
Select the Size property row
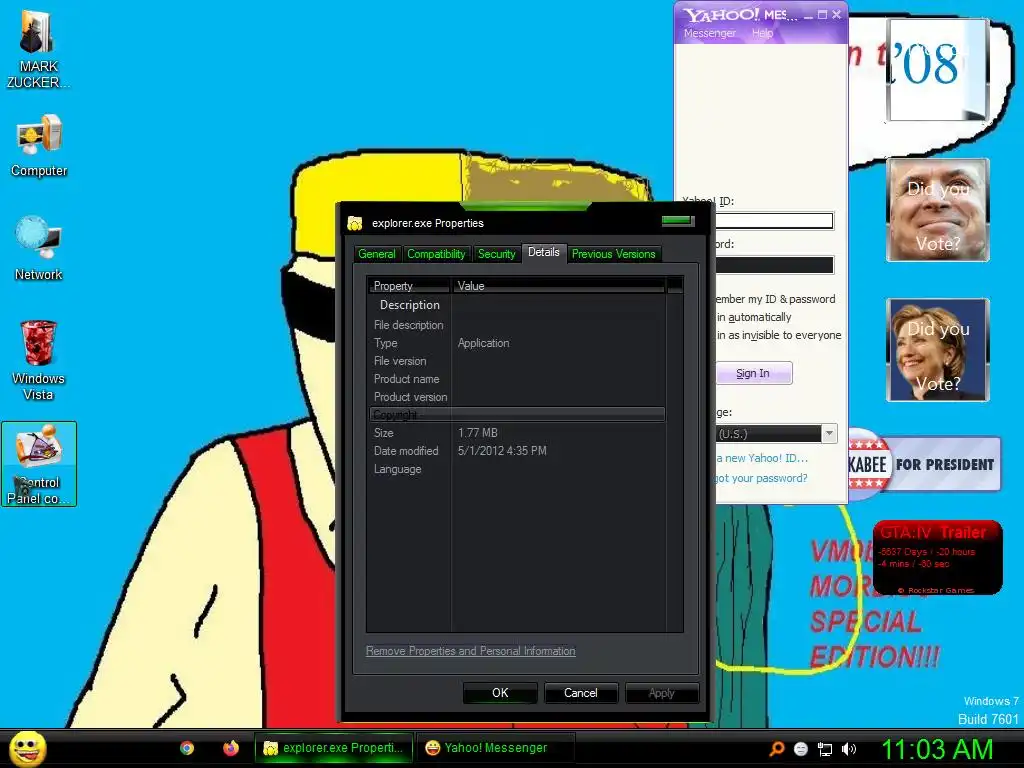517,433
